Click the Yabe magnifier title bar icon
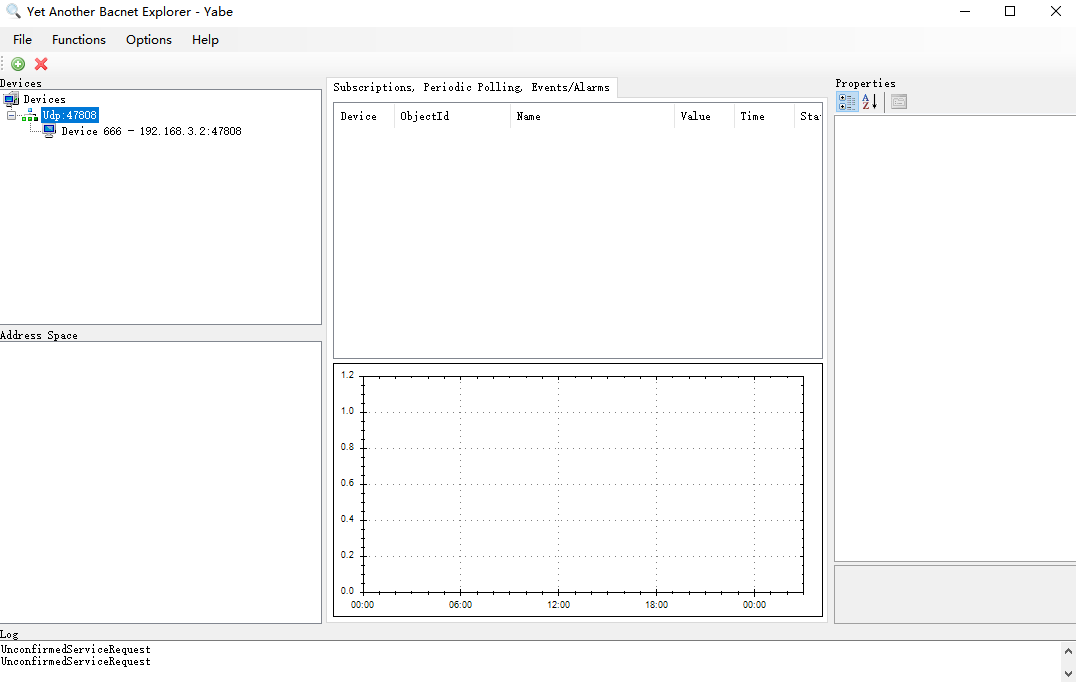 13,12
